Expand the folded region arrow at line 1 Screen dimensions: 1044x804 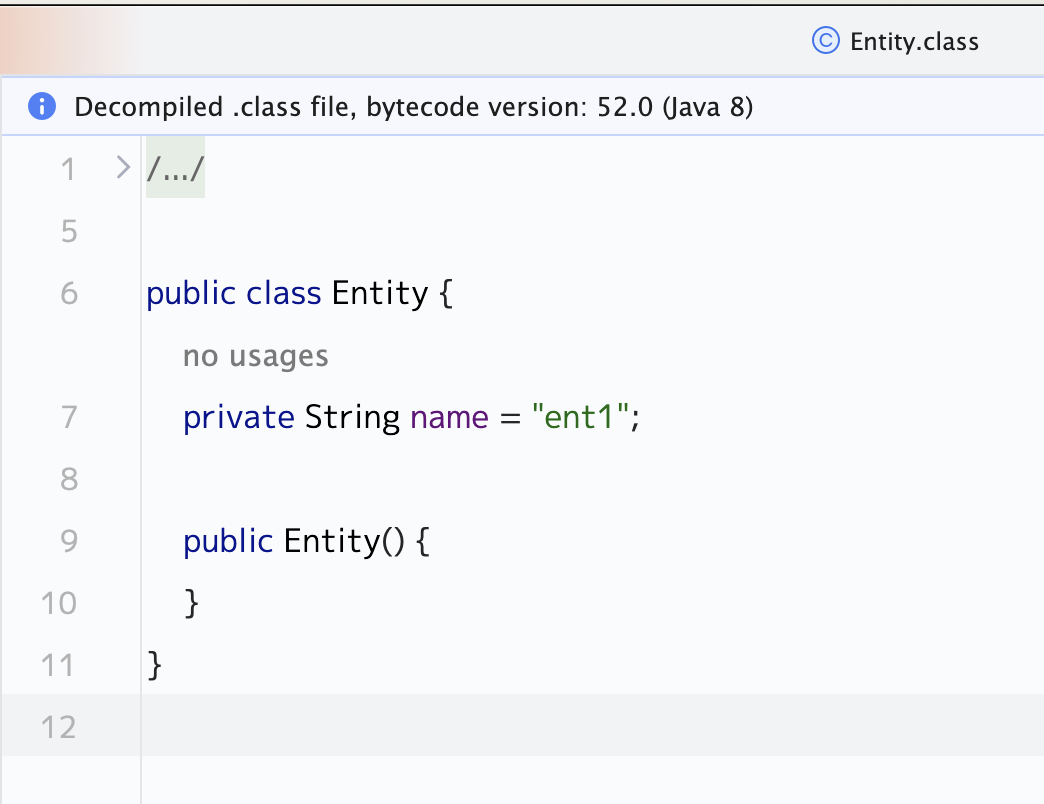(123, 167)
